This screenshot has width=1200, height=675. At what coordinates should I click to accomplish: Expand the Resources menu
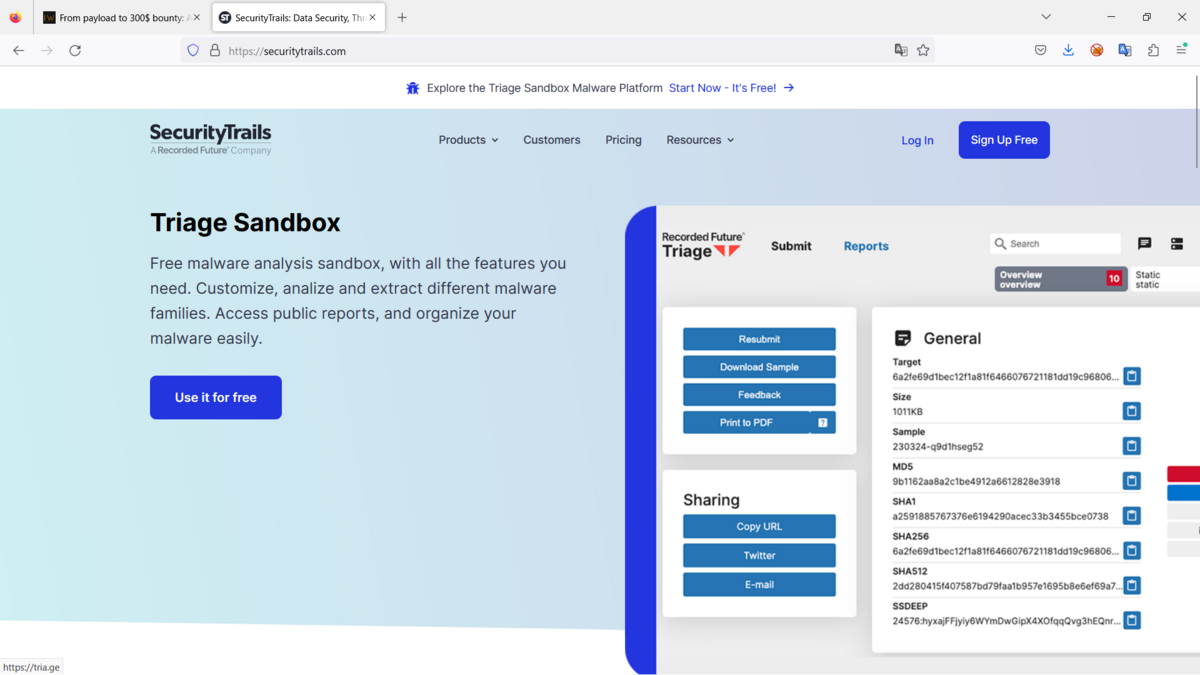click(x=700, y=140)
